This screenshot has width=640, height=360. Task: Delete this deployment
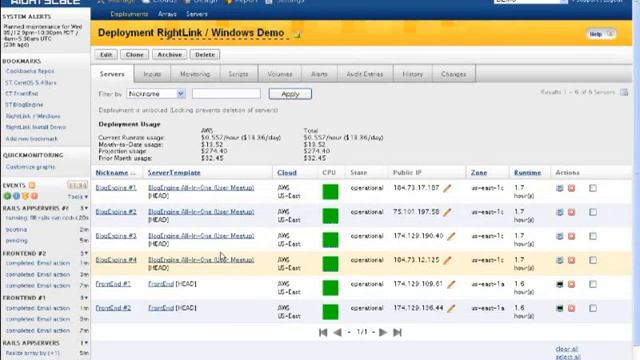click(205, 54)
